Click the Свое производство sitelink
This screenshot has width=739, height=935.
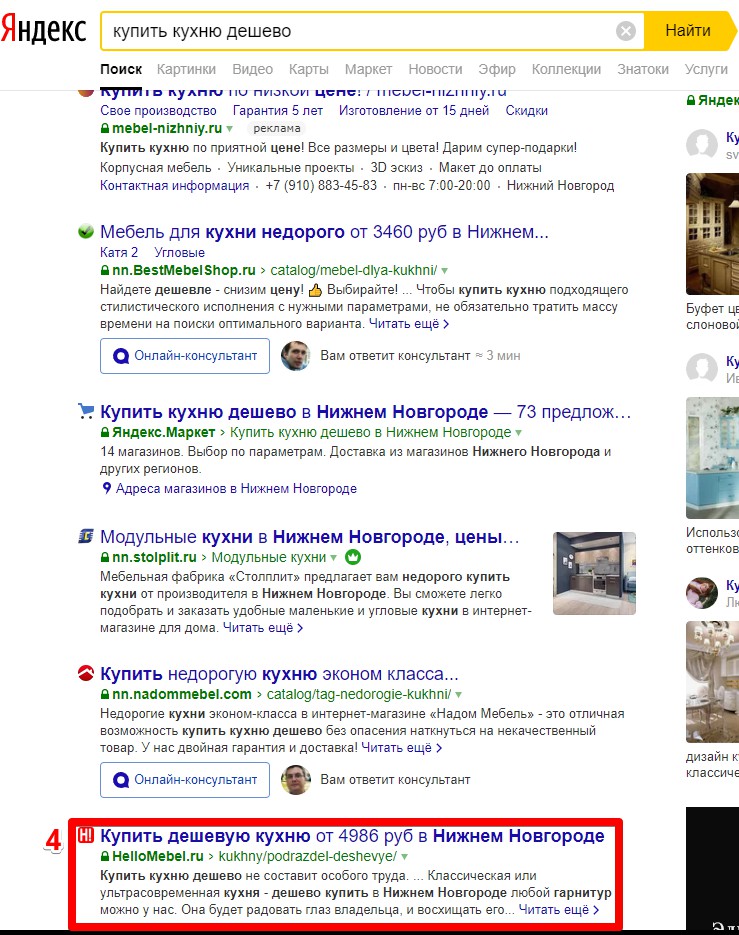click(158, 110)
